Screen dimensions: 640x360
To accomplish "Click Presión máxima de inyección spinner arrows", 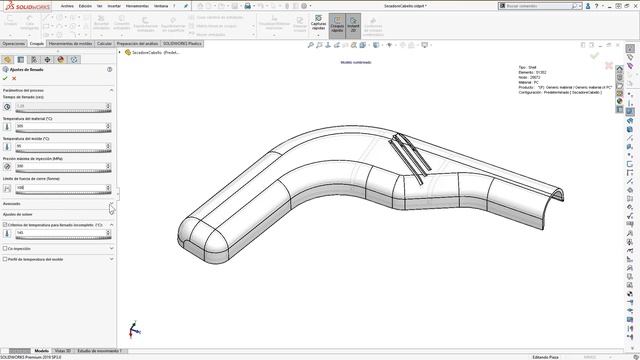I will [x=108, y=166].
